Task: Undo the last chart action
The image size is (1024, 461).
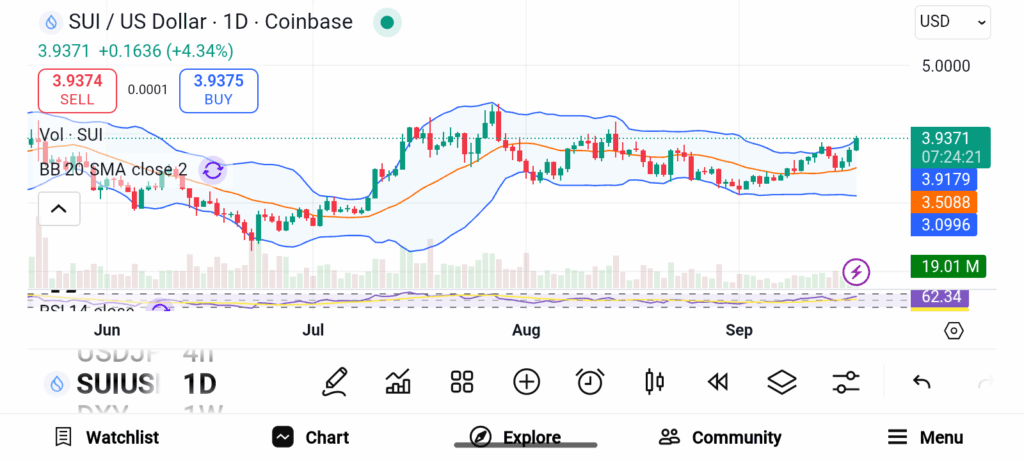Action: [922, 381]
